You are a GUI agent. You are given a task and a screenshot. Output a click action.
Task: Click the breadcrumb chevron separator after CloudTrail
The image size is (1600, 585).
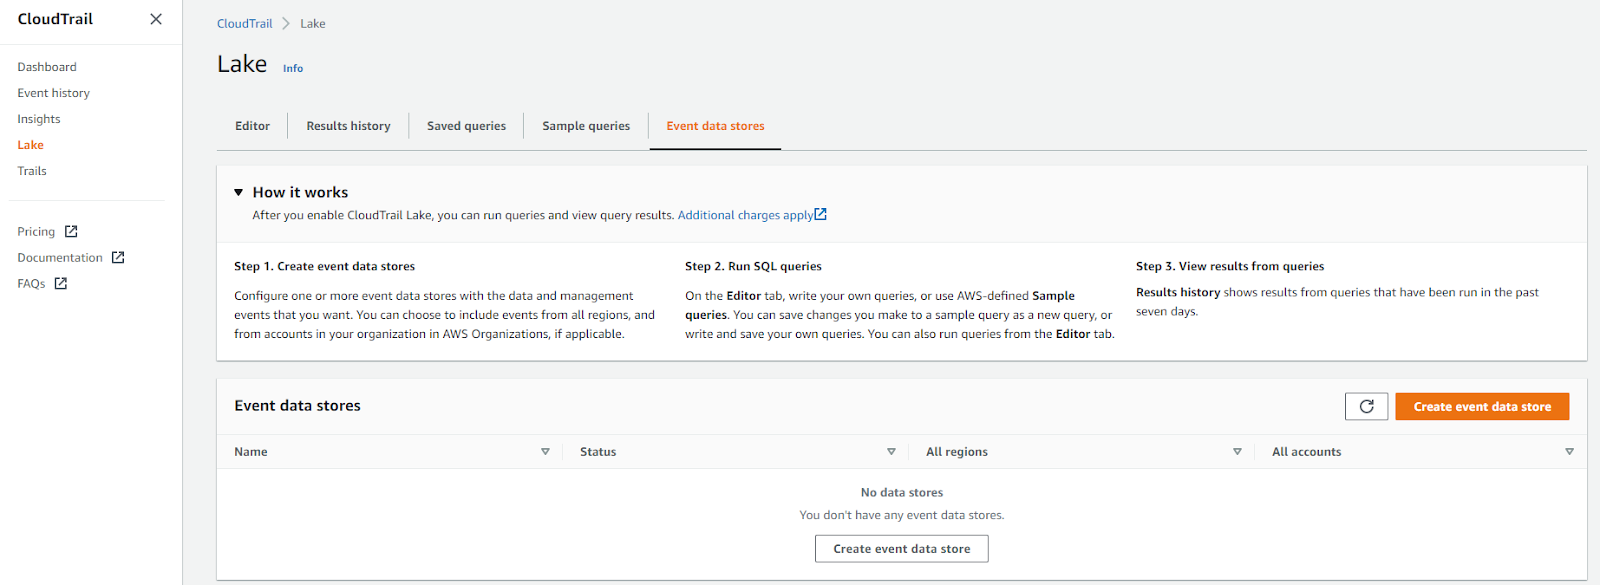[x=286, y=23]
